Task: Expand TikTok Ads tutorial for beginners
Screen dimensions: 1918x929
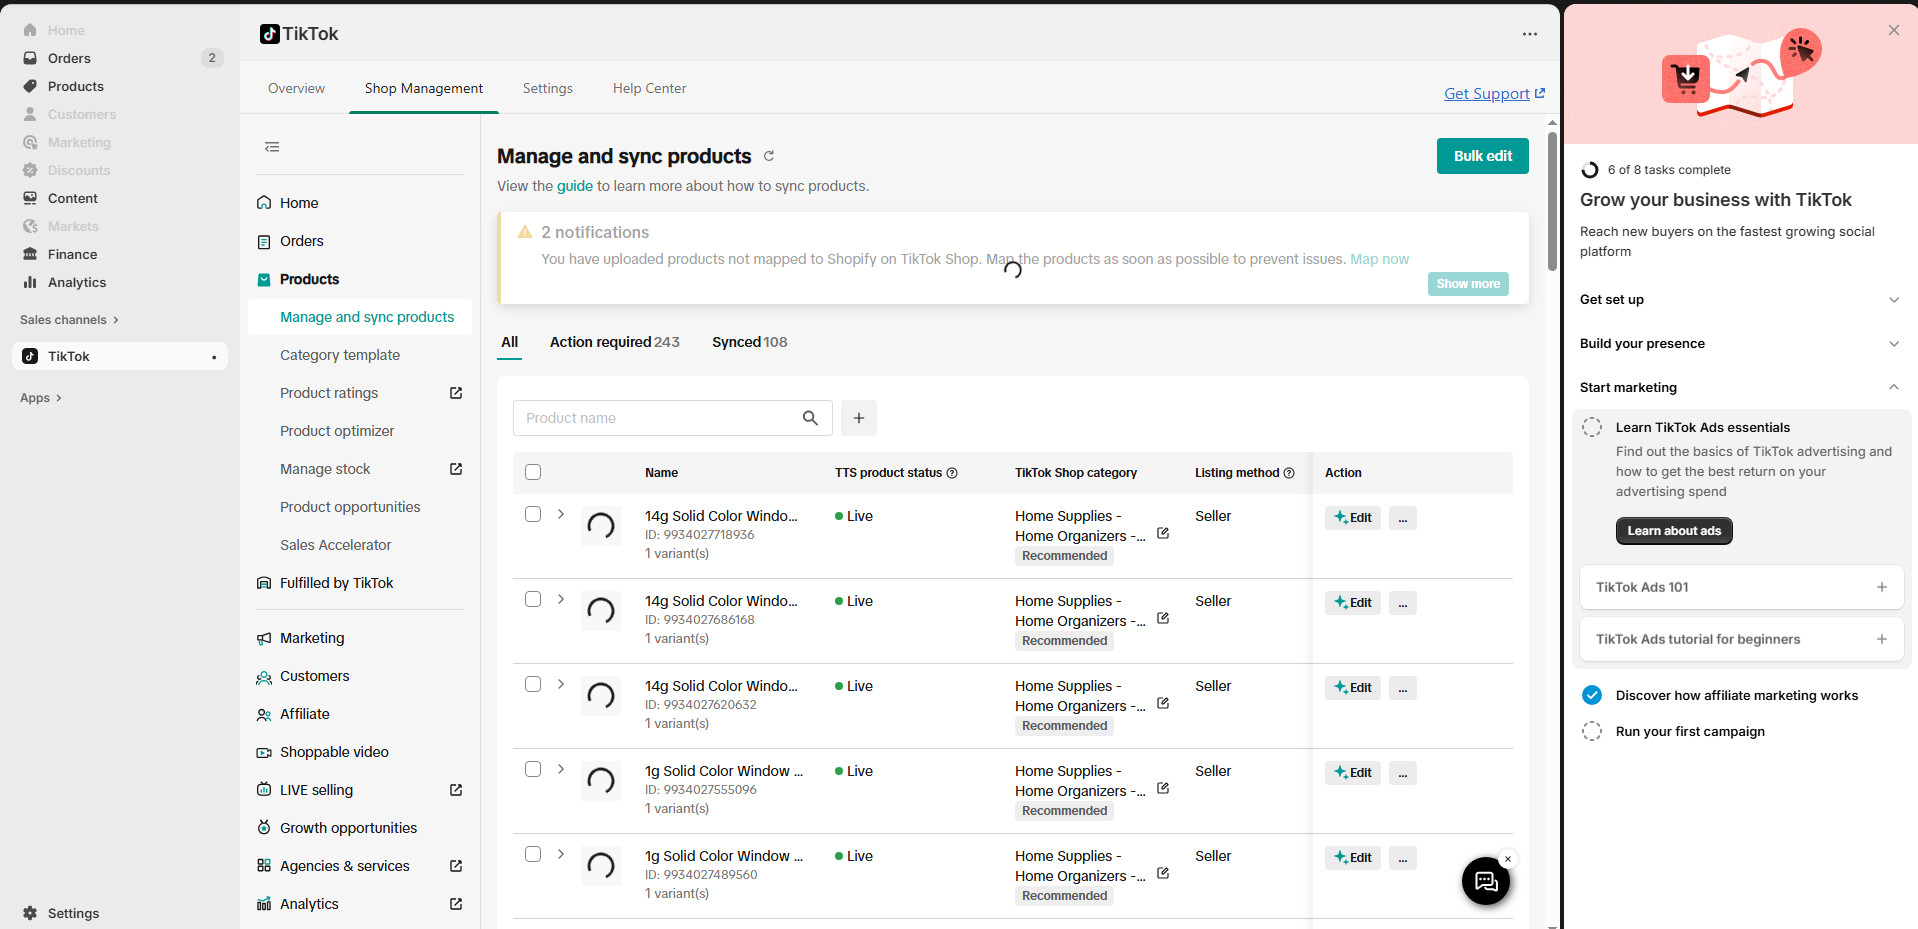Action: (1741, 639)
